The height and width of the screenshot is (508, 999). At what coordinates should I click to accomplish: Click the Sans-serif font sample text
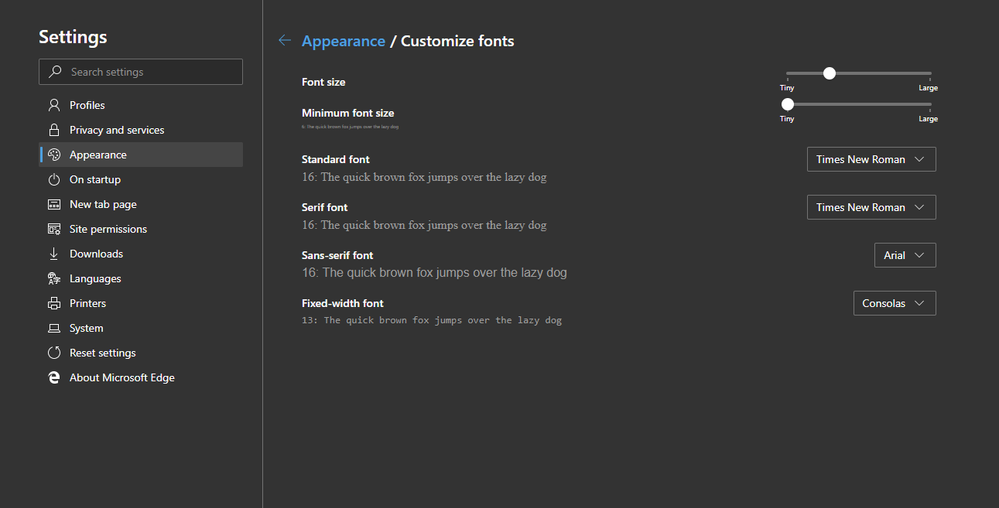click(x=435, y=273)
